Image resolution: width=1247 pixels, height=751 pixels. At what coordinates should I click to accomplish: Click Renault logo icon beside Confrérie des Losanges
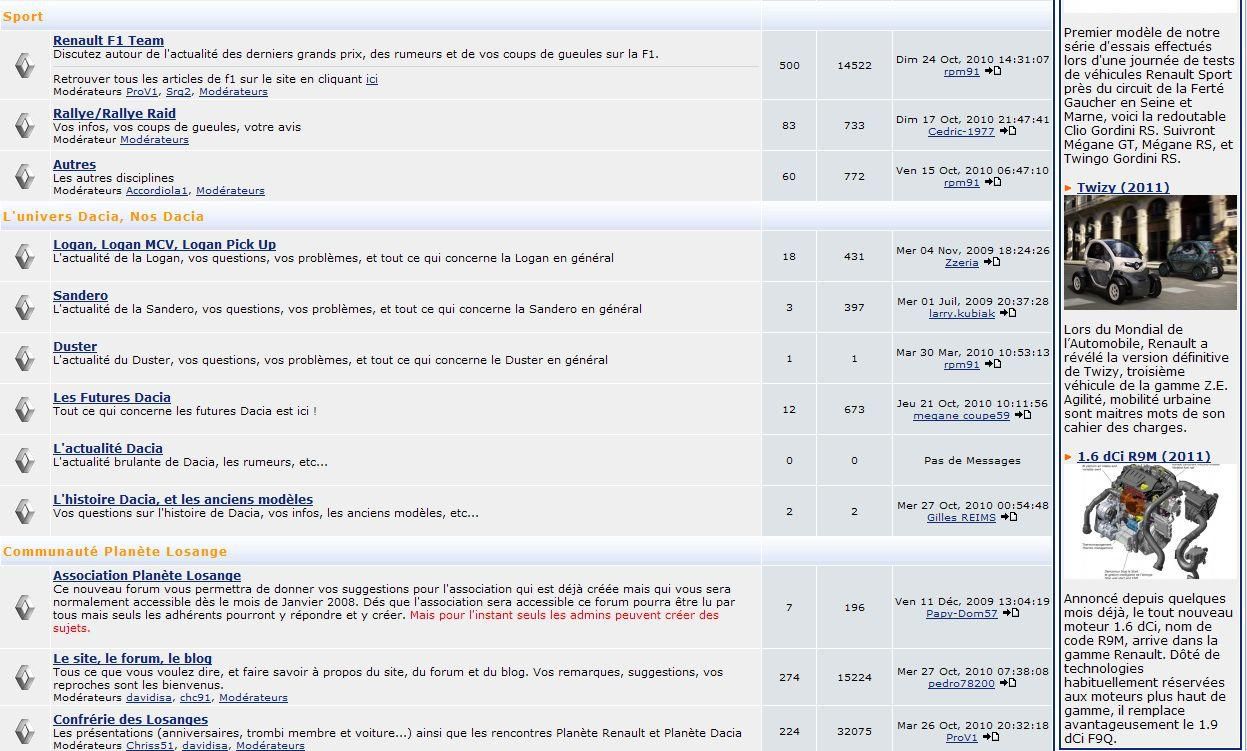pyautogui.click(x=25, y=731)
